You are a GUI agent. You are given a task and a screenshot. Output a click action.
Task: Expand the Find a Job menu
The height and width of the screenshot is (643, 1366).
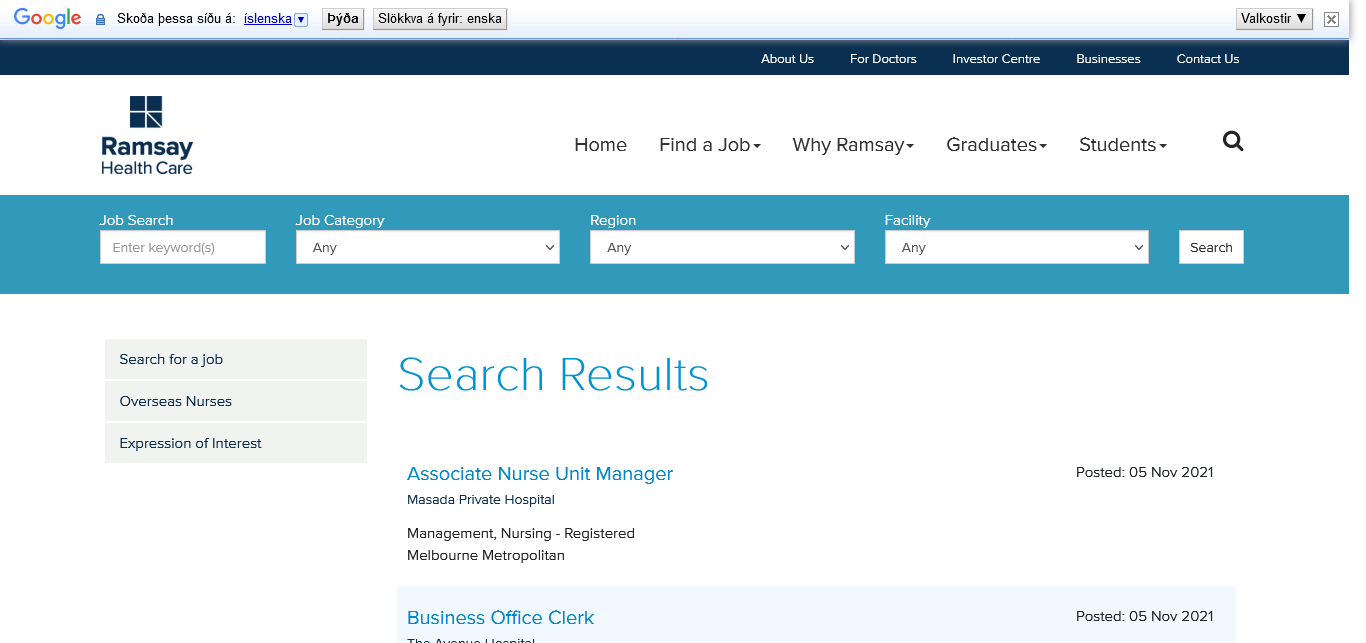pos(709,145)
